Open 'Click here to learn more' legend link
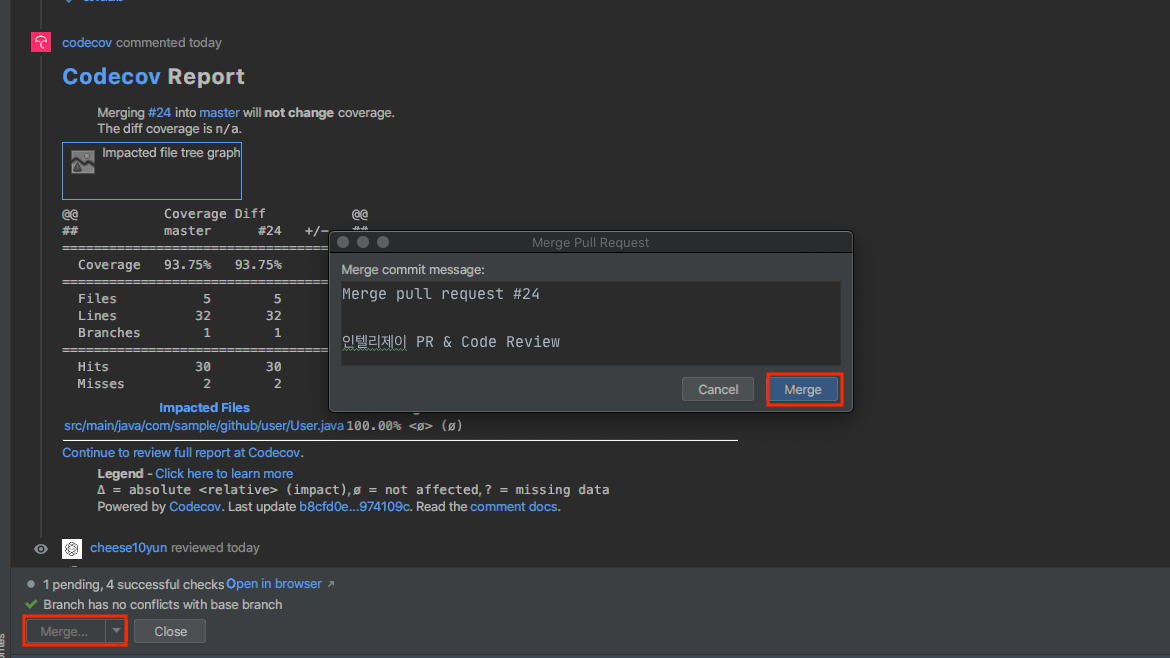The width and height of the screenshot is (1170, 658). pos(224,474)
